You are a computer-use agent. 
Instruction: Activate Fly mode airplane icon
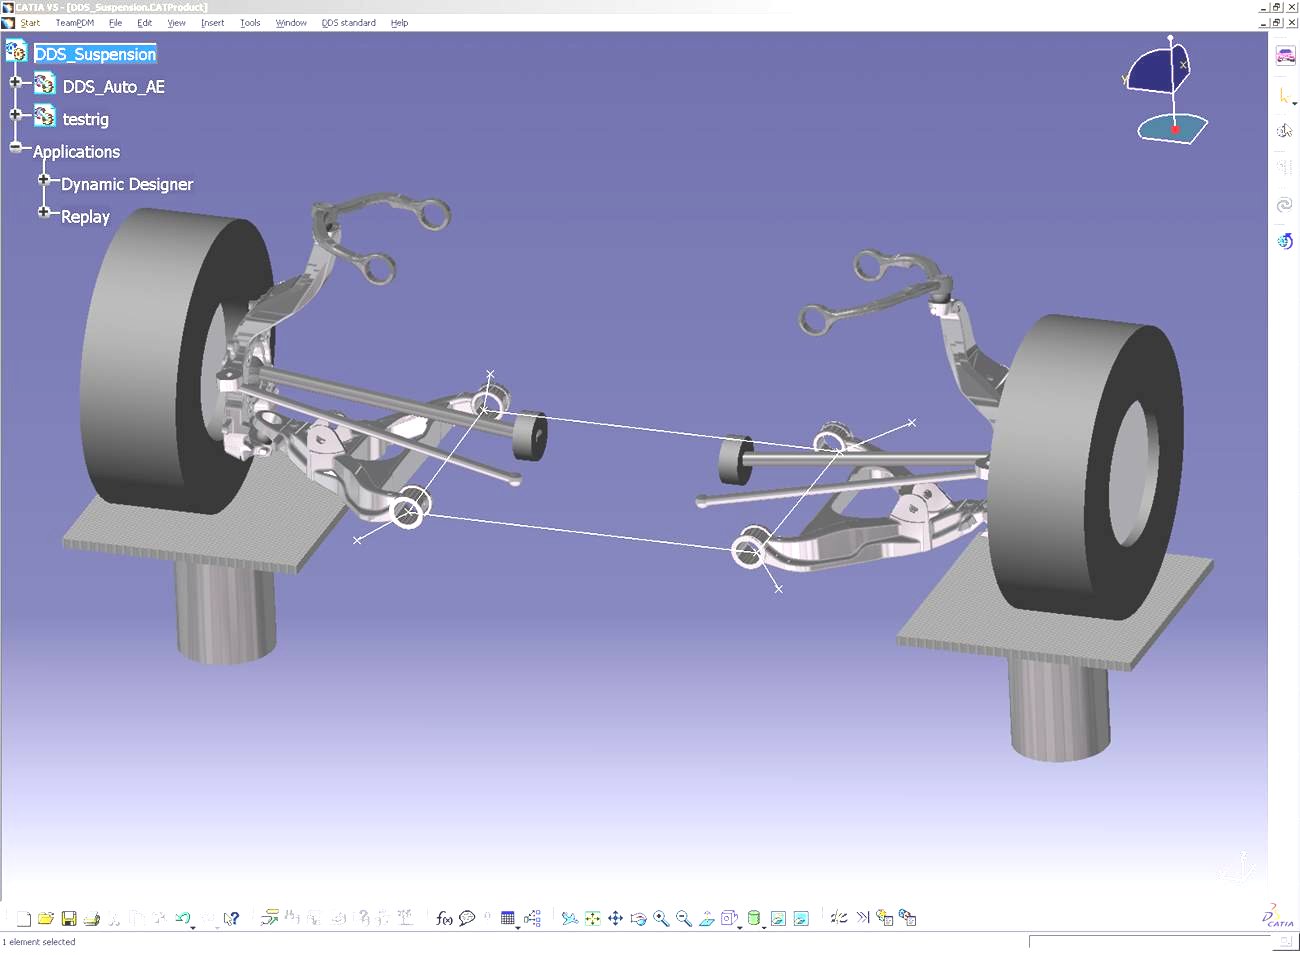pos(570,918)
